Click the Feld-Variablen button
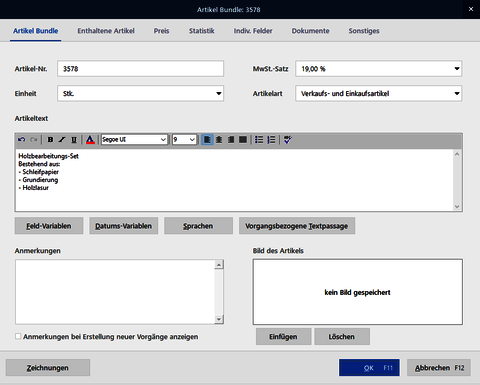 pyautogui.click(x=49, y=226)
